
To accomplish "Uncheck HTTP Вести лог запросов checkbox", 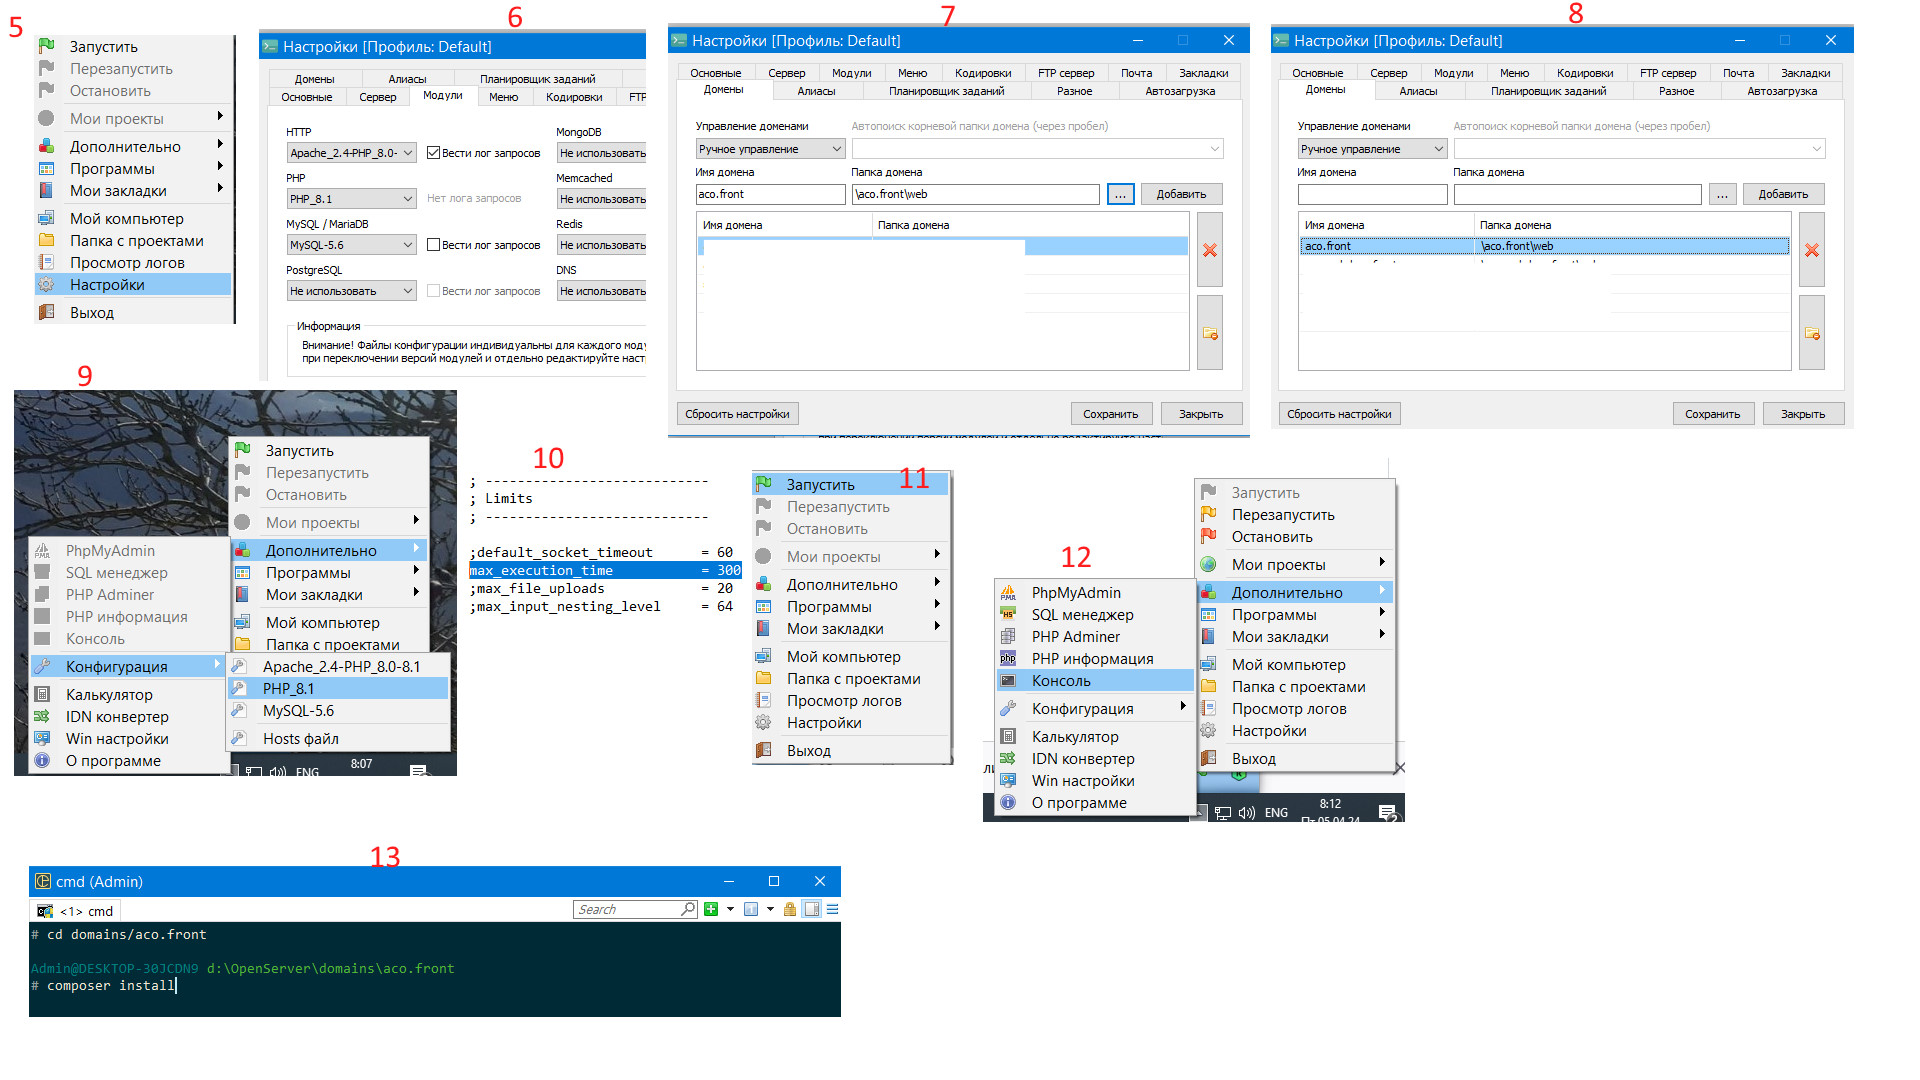I will tap(433, 153).
